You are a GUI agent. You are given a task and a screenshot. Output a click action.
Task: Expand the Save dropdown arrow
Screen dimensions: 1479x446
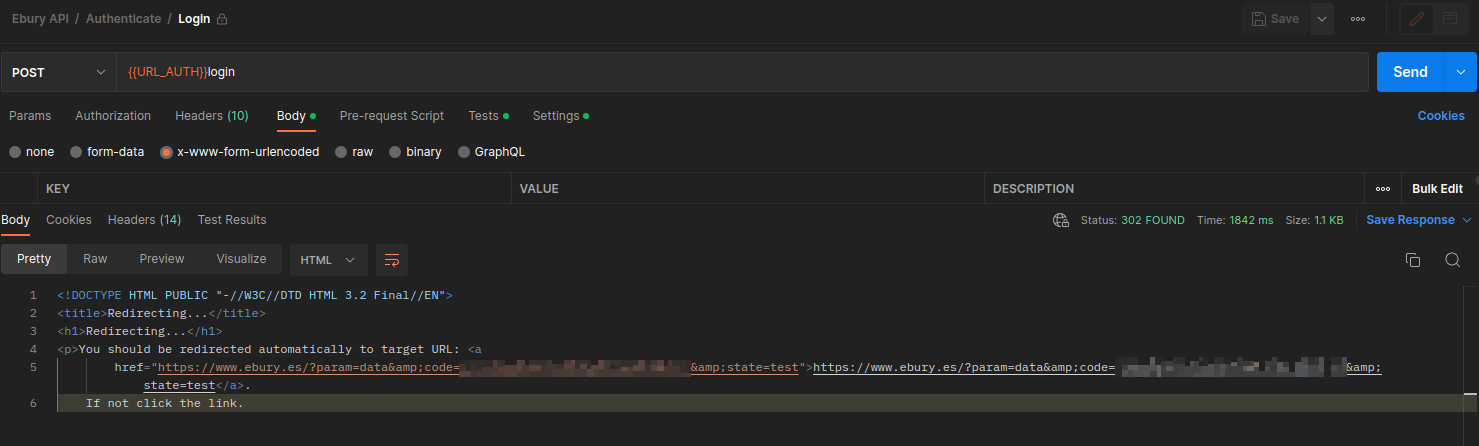tap(1322, 19)
